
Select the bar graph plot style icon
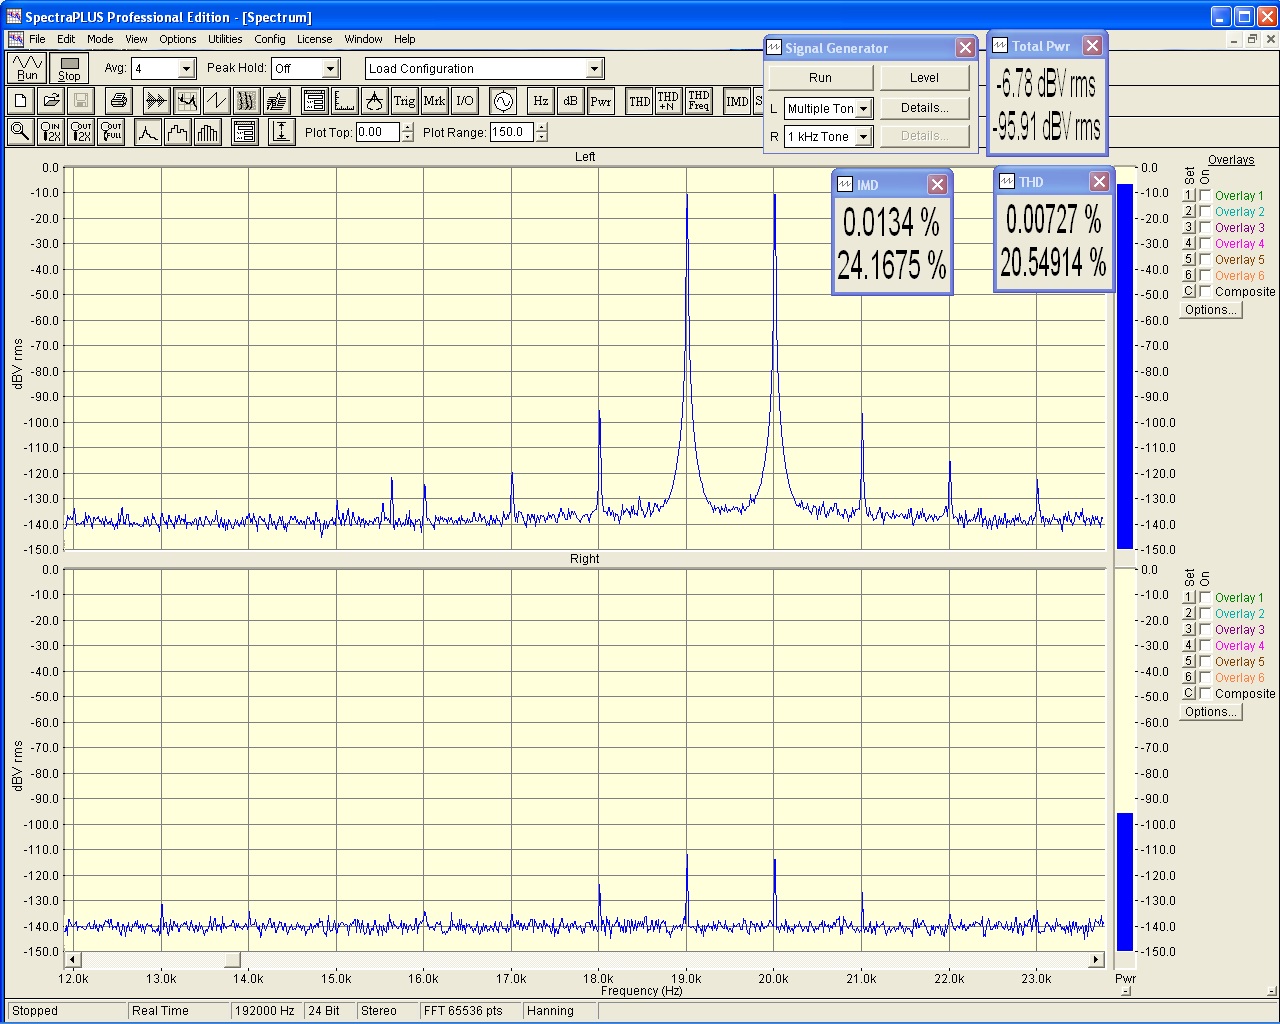(208, 132)
